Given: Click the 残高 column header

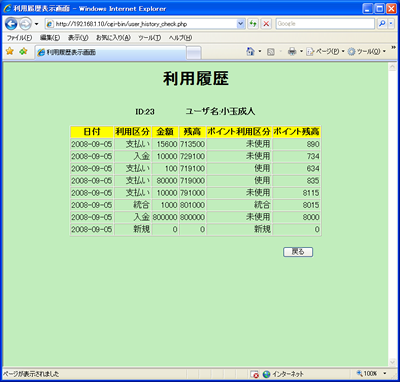Looking at the screenshot, I should pos(193,132).
